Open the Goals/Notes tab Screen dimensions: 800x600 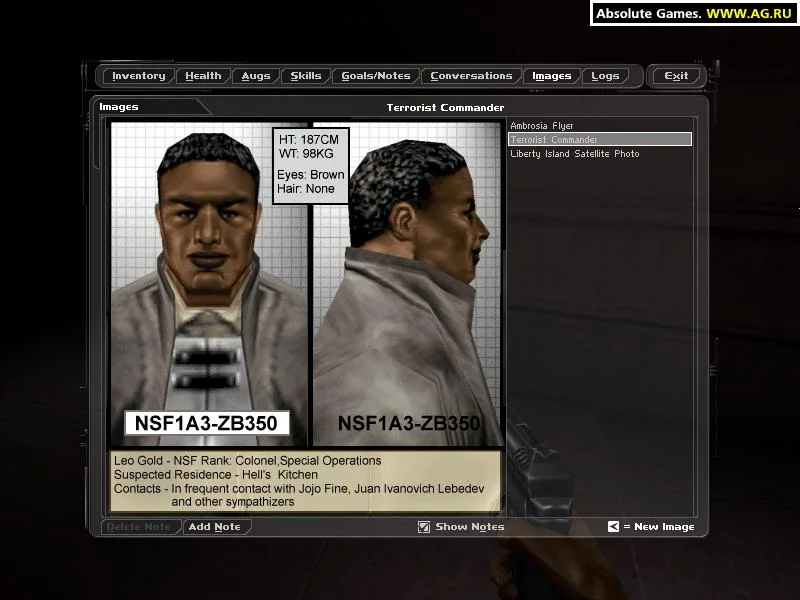(375, 75)
